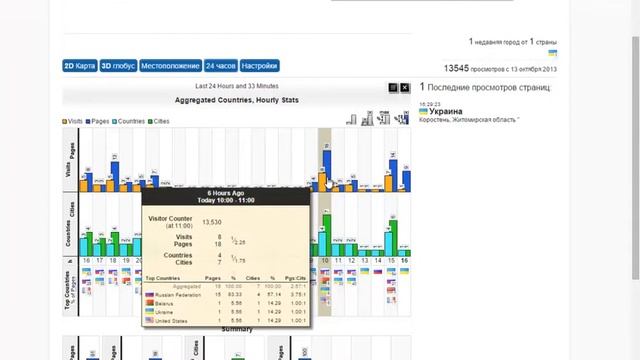
Task: Click the Belarus flag in the tooltip table
Action: point(149,303)
